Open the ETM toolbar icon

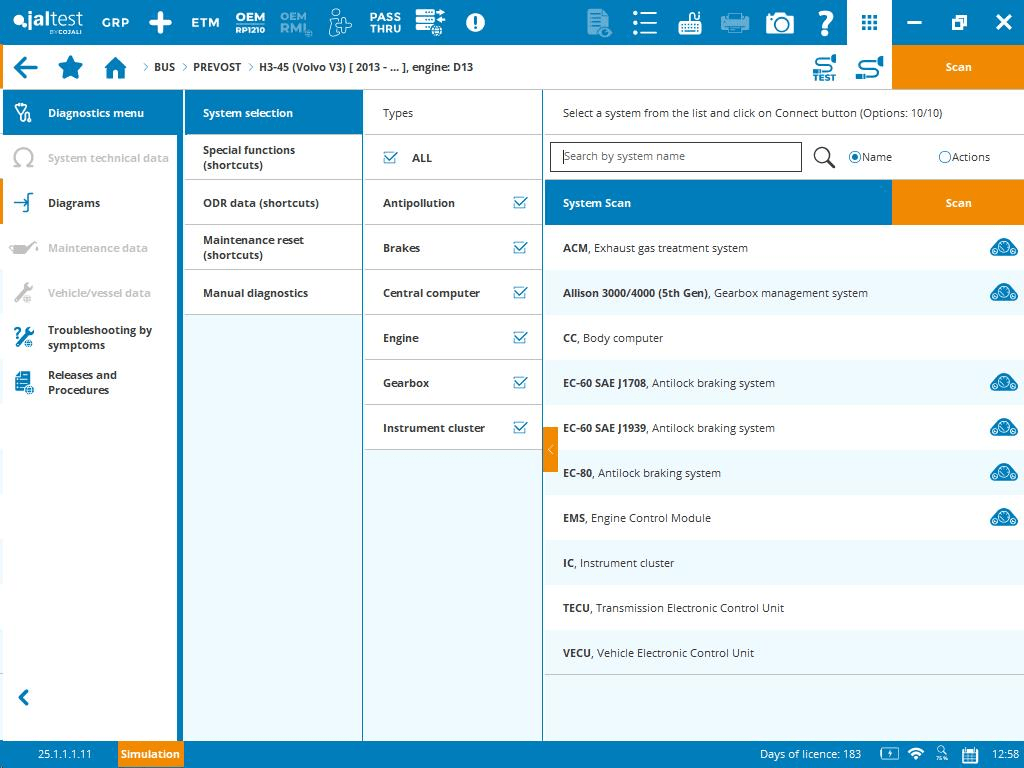(205, 22)
